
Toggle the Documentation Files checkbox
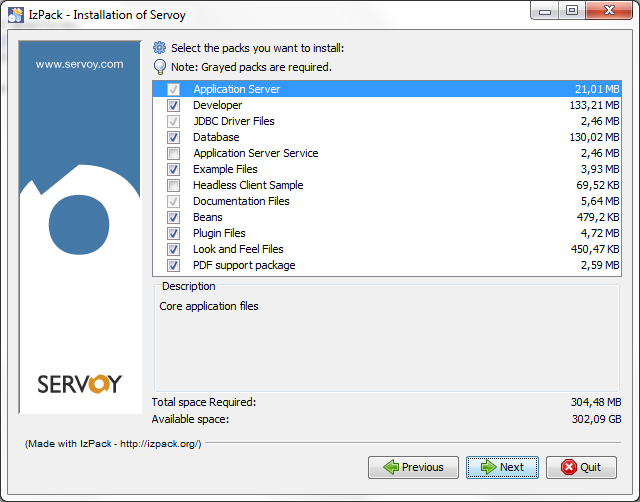point(173,201)
